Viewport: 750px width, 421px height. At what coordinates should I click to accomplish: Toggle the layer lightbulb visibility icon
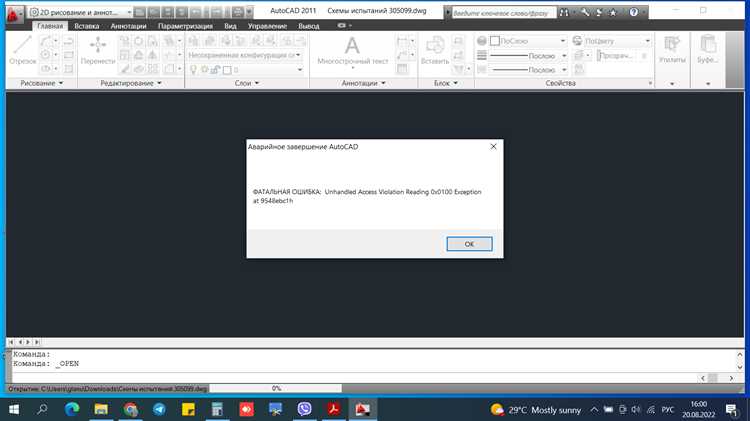click(193, 70)
